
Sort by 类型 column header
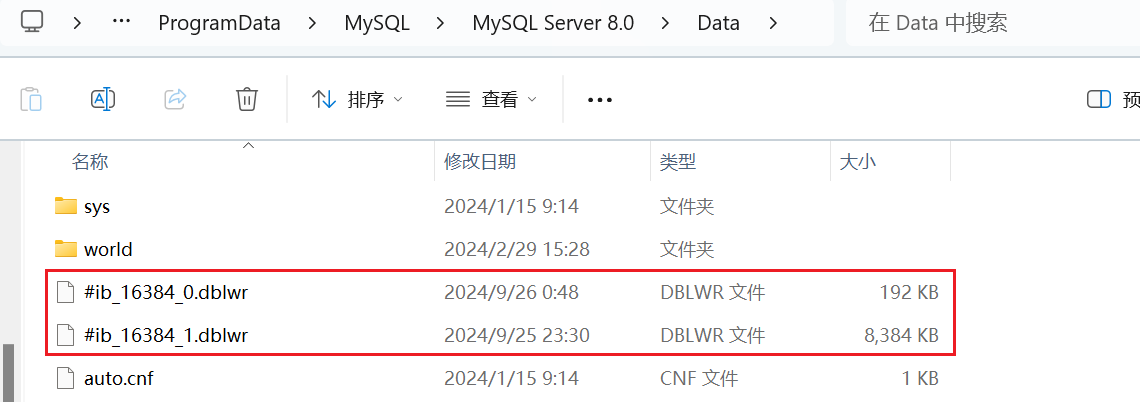(678, 161)
